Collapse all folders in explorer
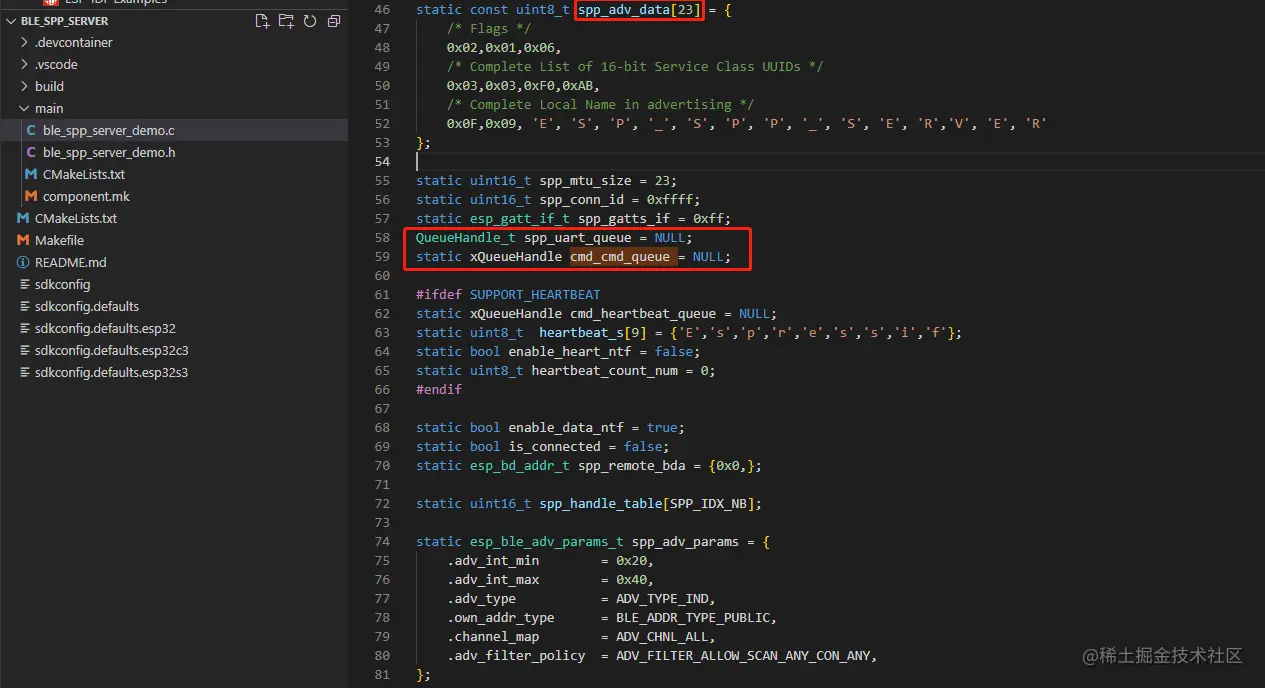This screenshot has width=1265, height=688. tap(334, 21)
